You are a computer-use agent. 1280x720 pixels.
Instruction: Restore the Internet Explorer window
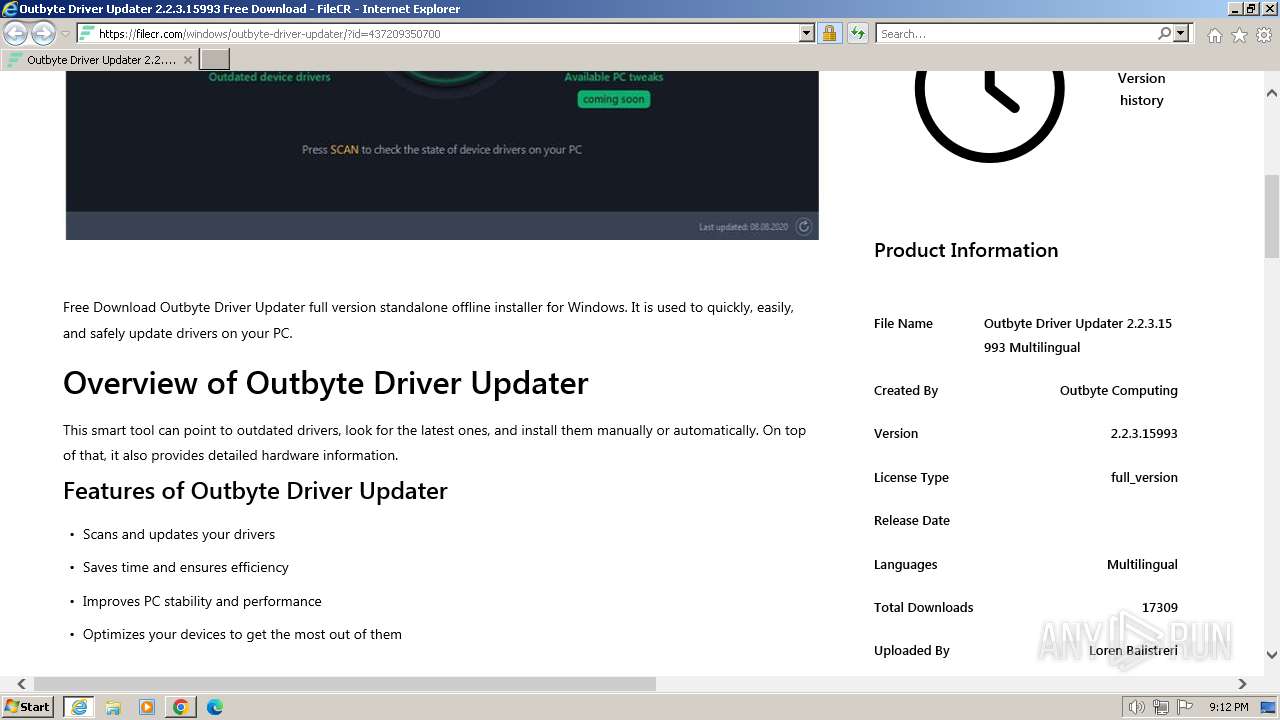point(1250,9)
